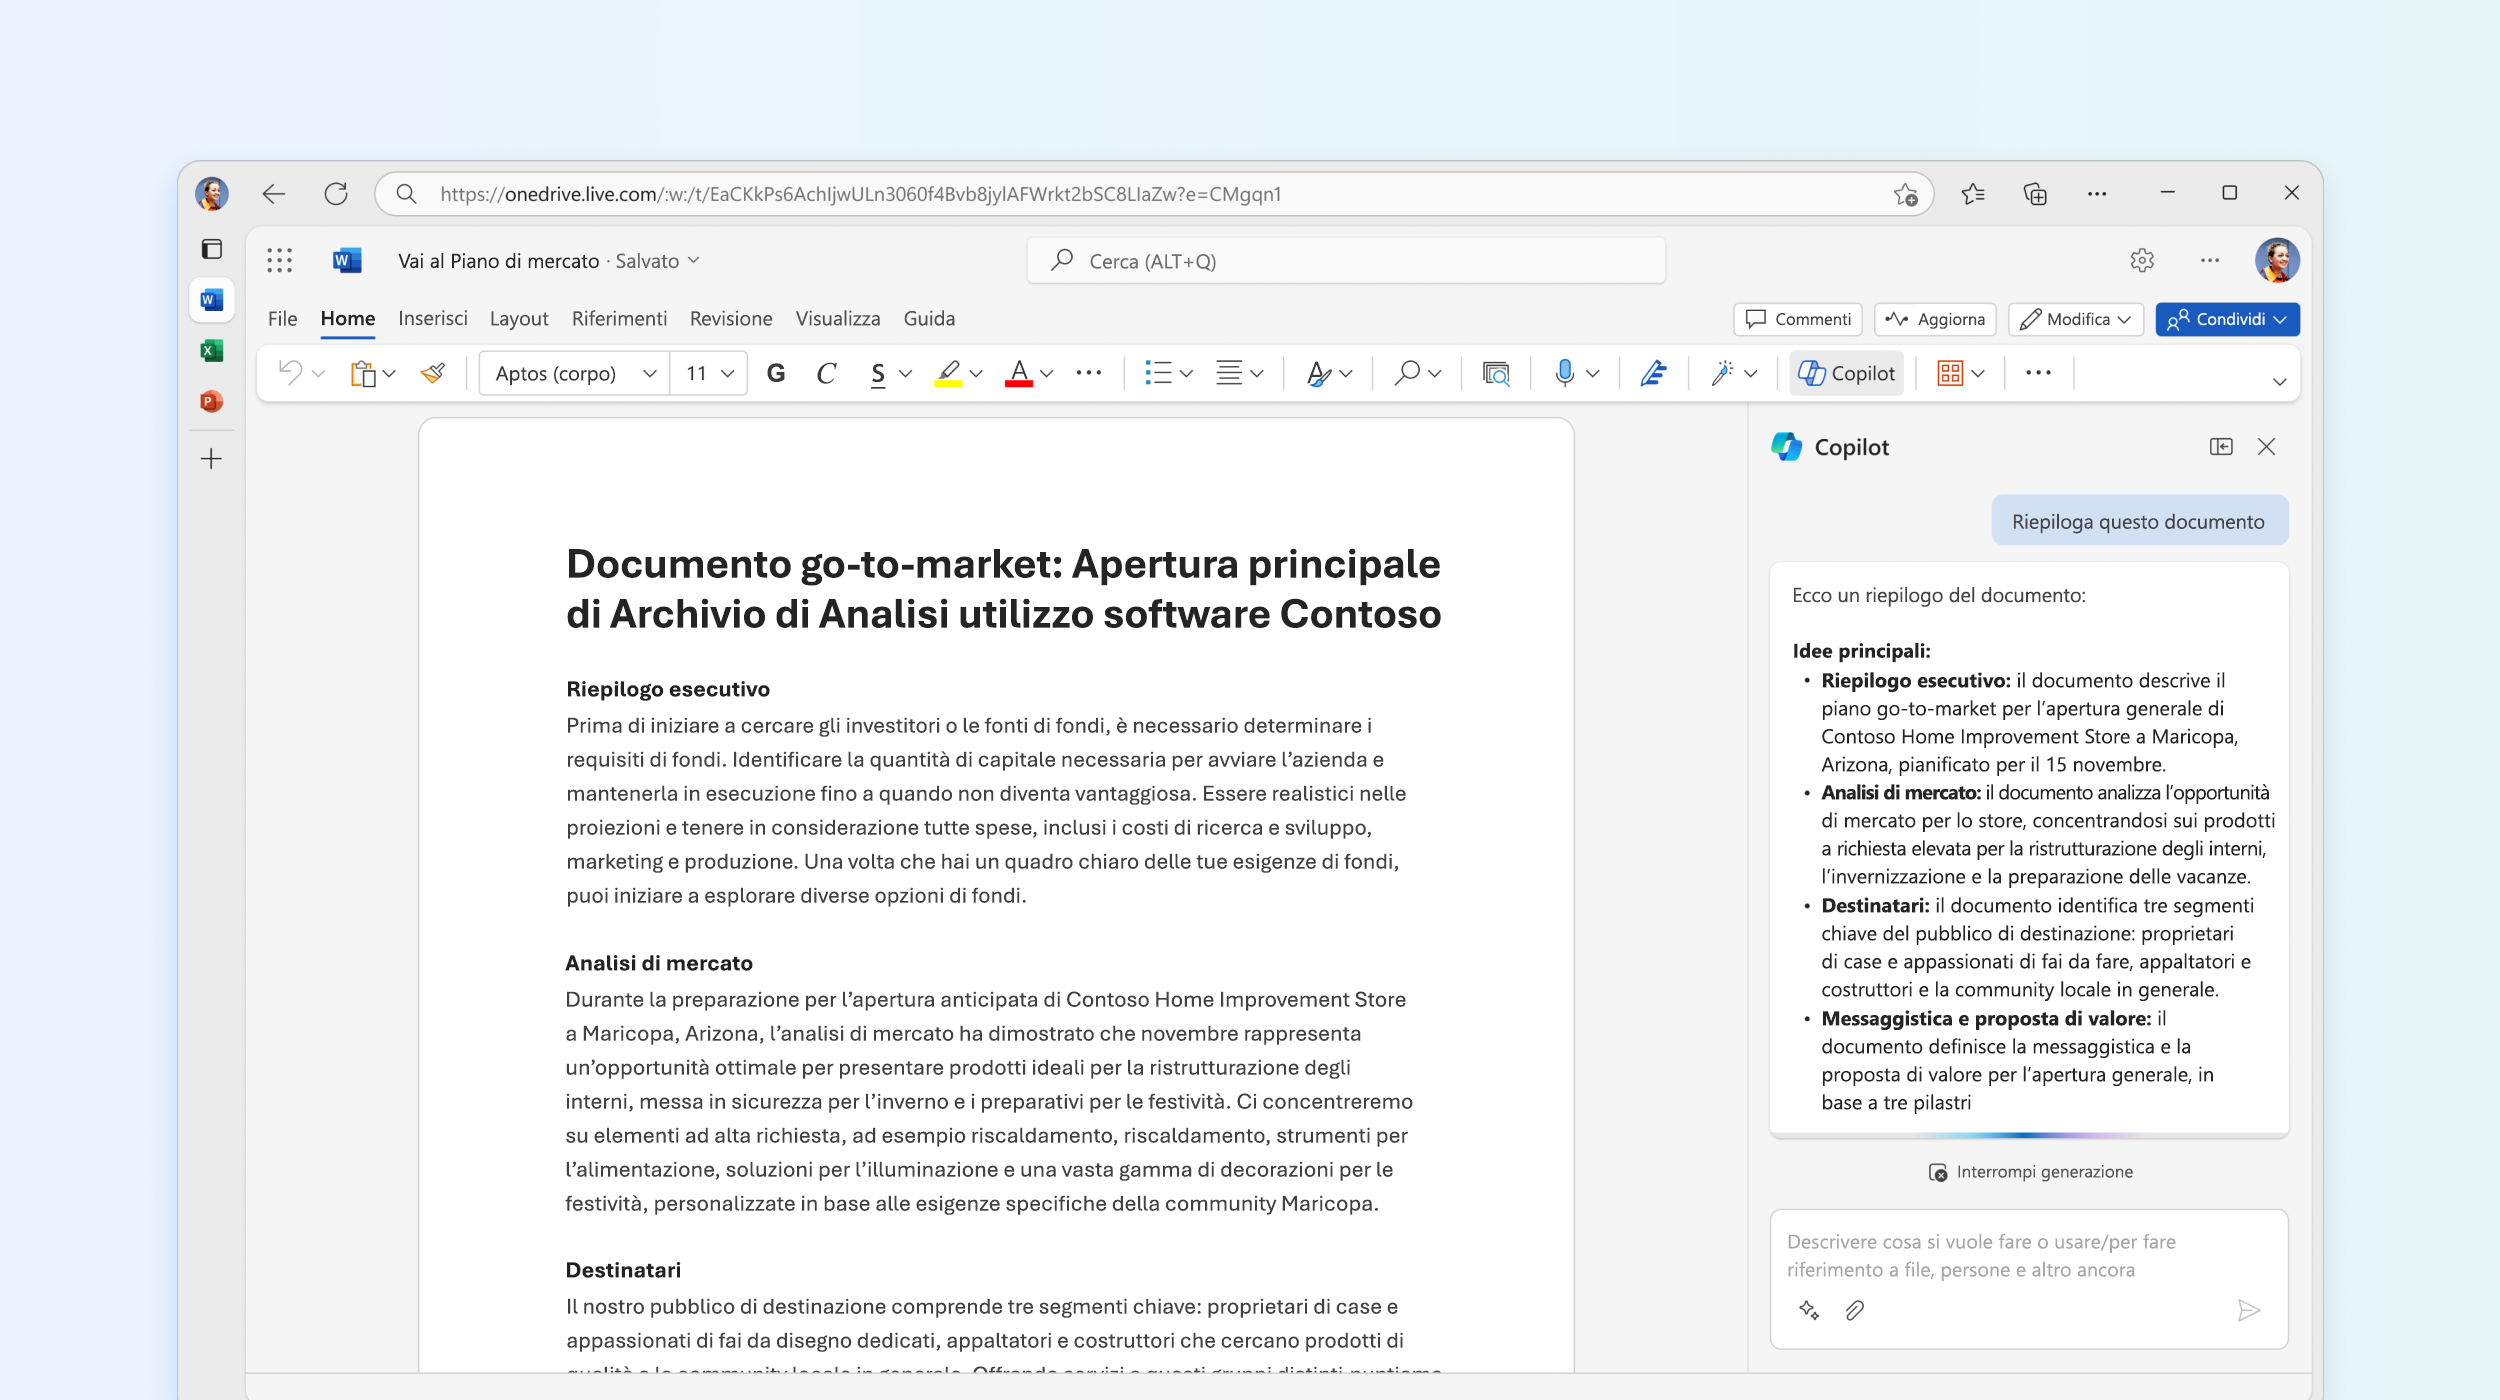
Task: Open PowerPoint from the left sidebar
Action: 211,401
